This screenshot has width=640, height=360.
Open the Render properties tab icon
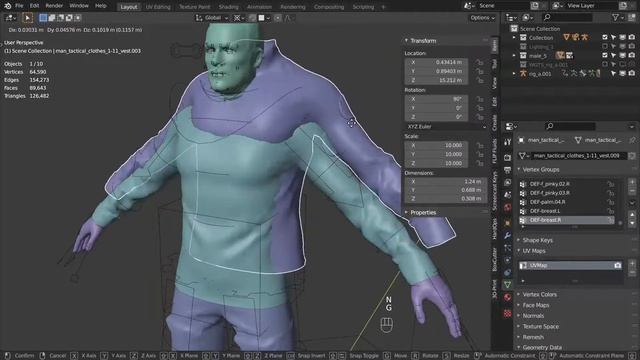point(507,158)
